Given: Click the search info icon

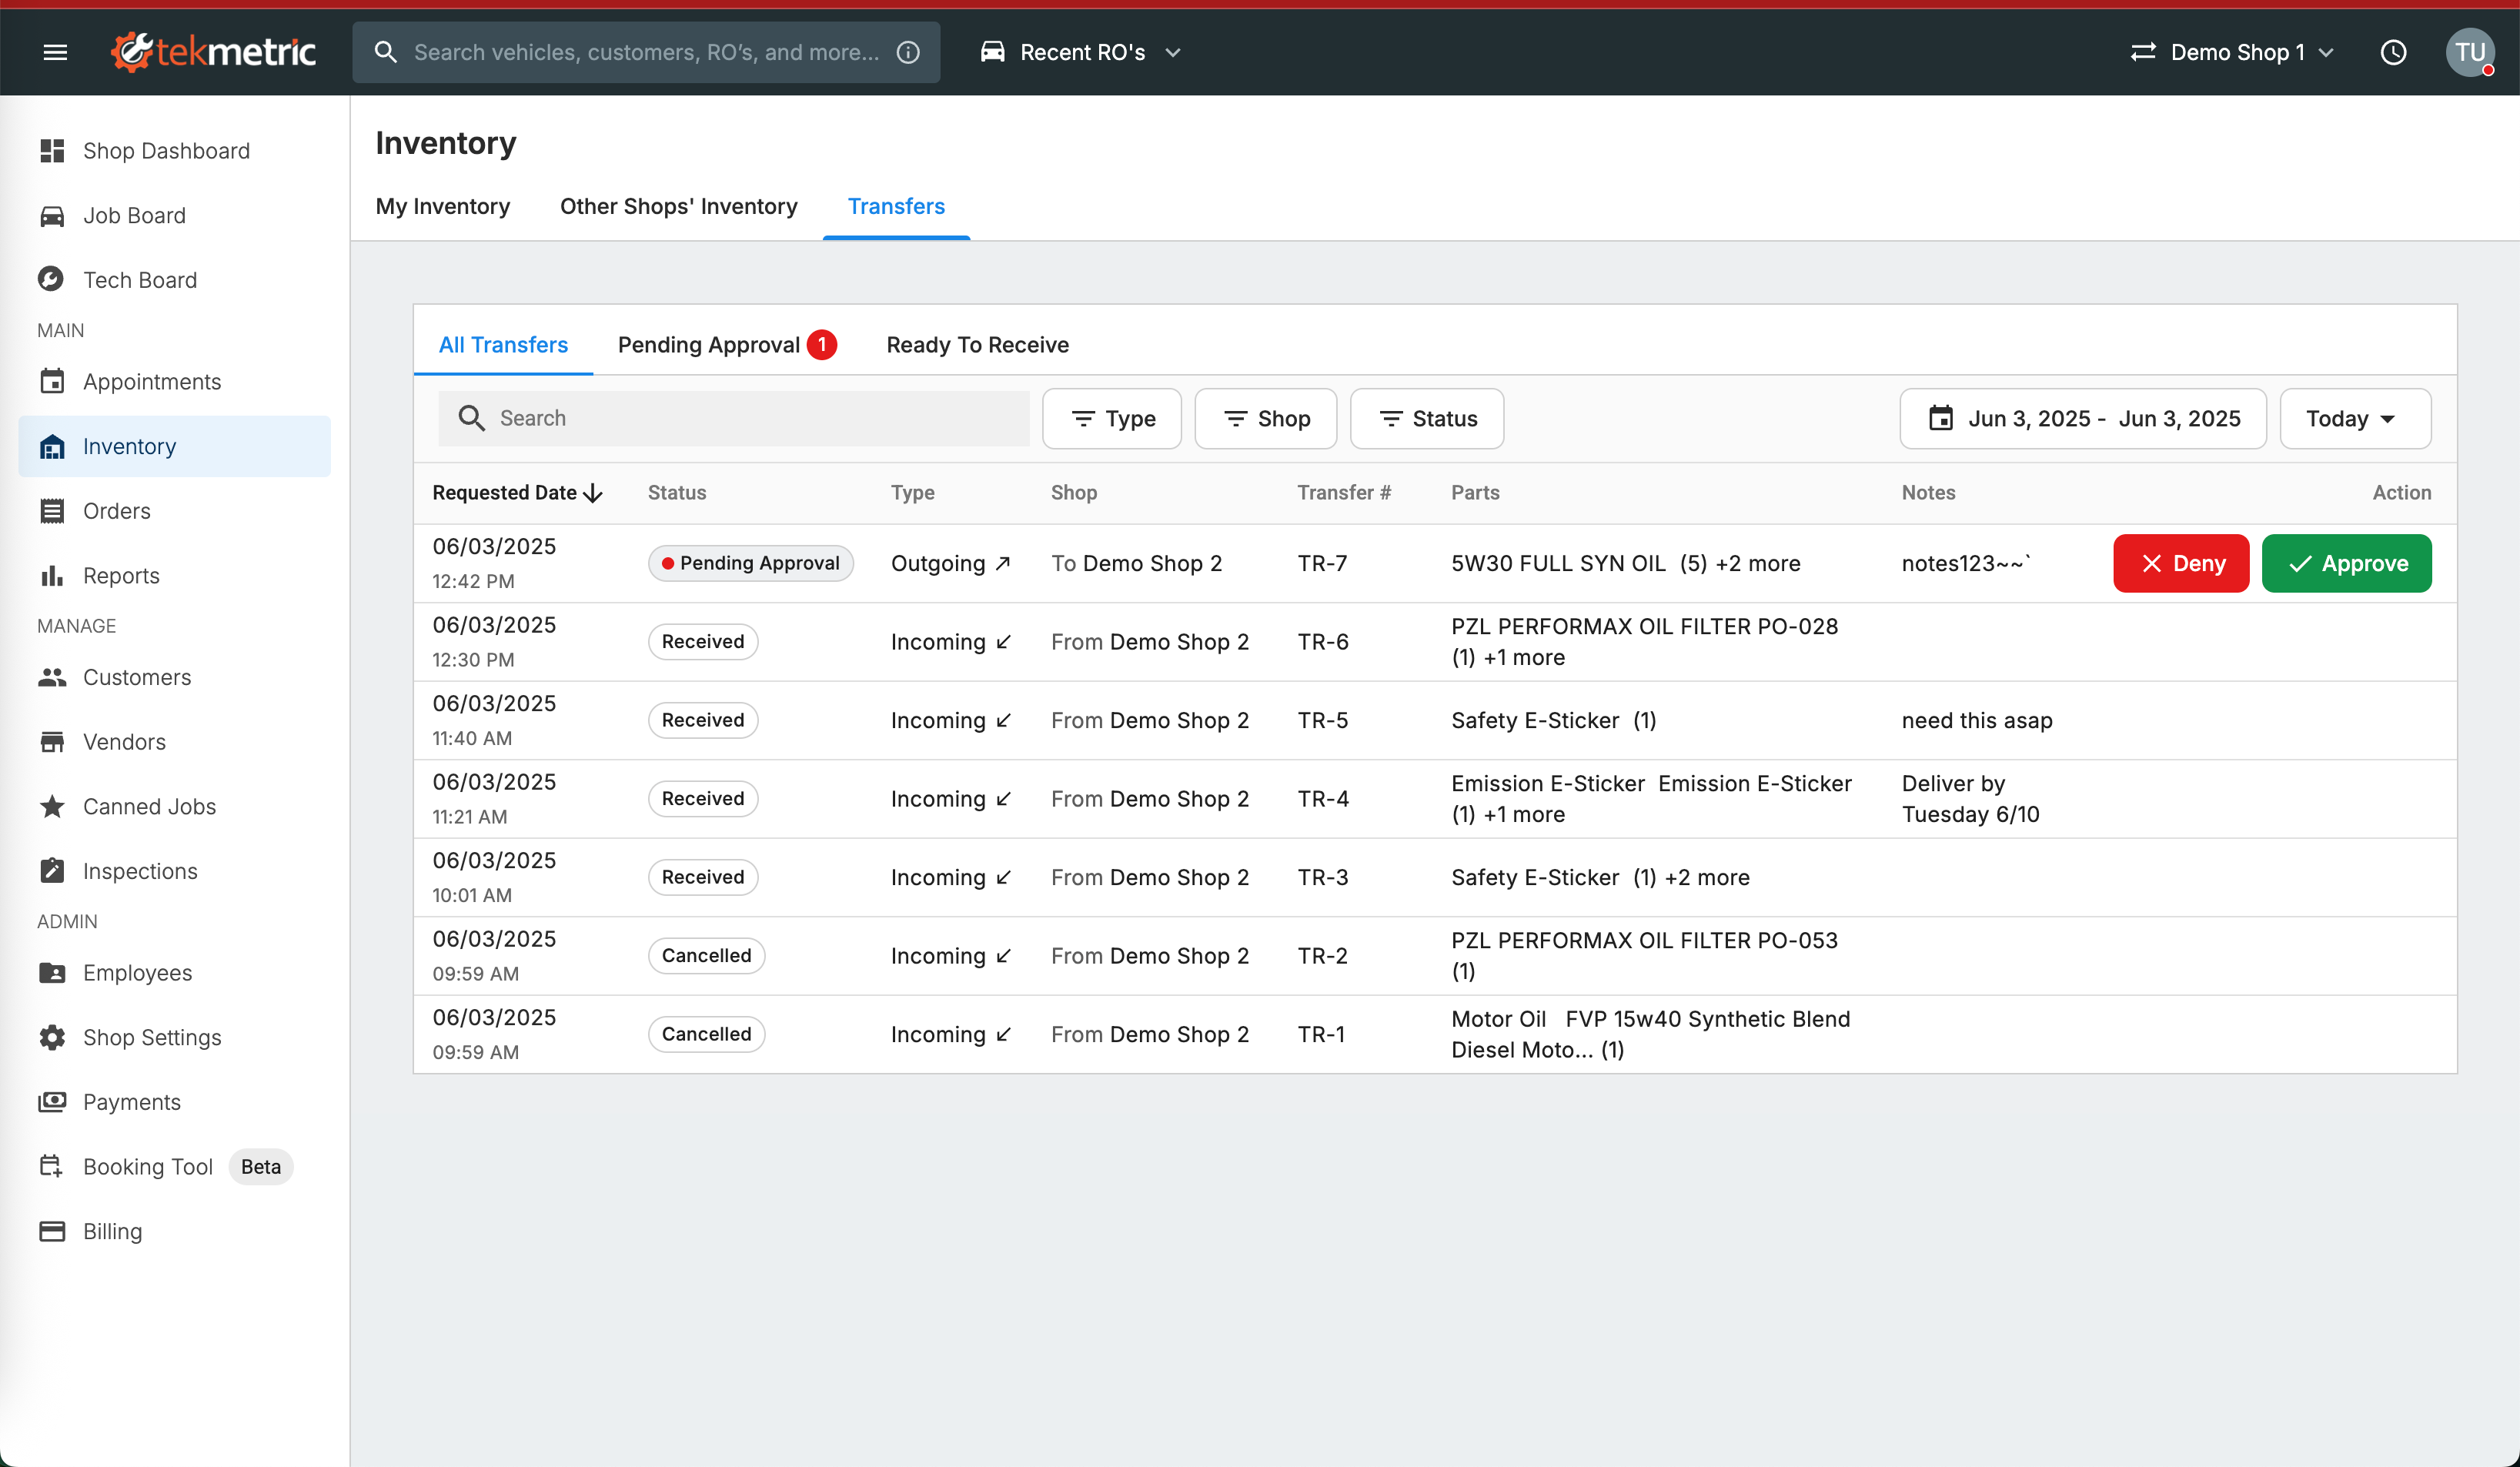Looking at the screenshot, I should (907, 52).
